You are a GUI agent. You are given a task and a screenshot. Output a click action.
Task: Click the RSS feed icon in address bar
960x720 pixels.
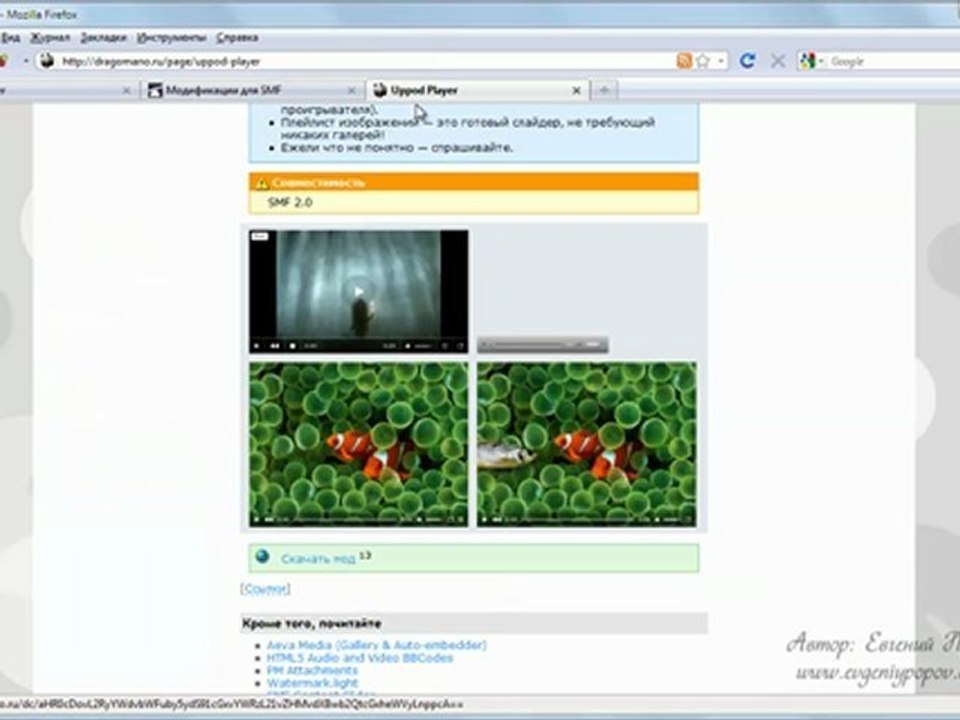click(x=684, y=61)
